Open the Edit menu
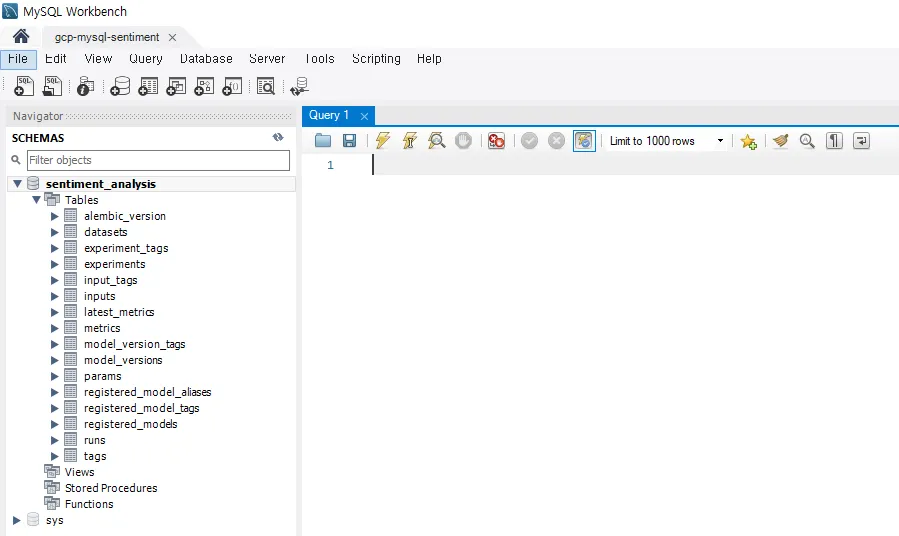Image resolution: width=899 pixels, height=536 pixels. (56, 59)
